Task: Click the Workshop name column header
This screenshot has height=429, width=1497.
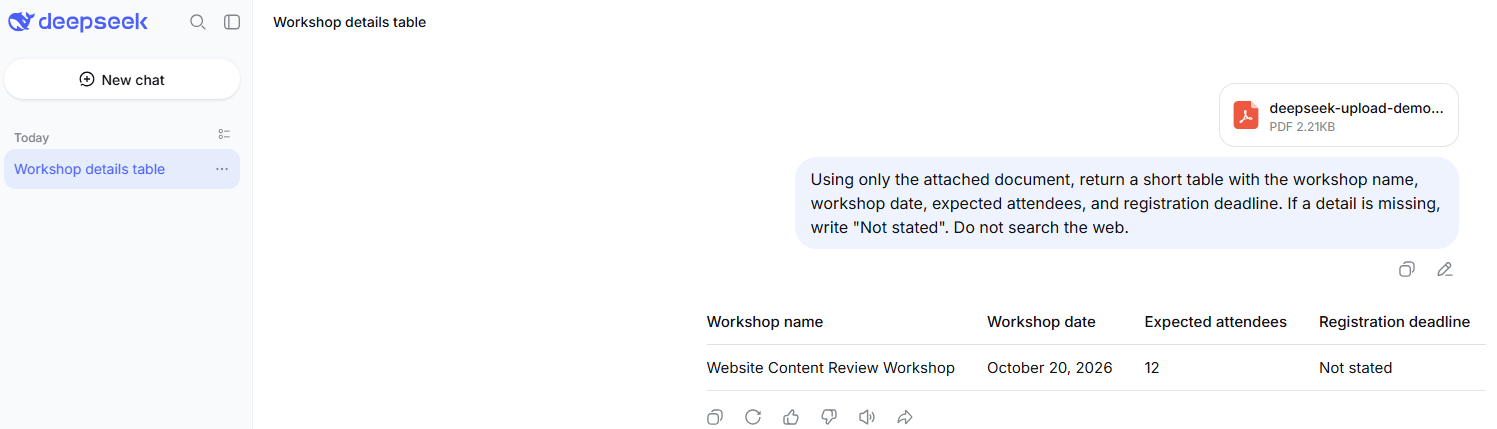Action: (x=765, y=322)
